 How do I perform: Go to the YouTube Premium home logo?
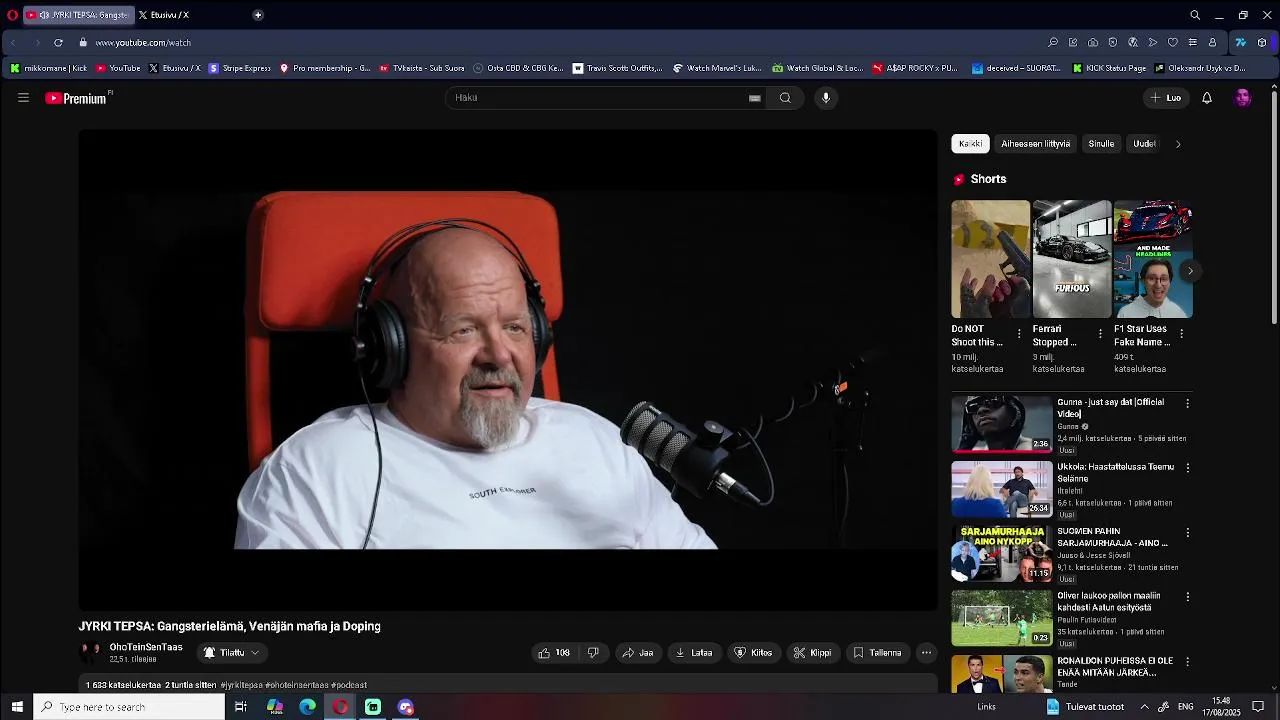[76, 98]
